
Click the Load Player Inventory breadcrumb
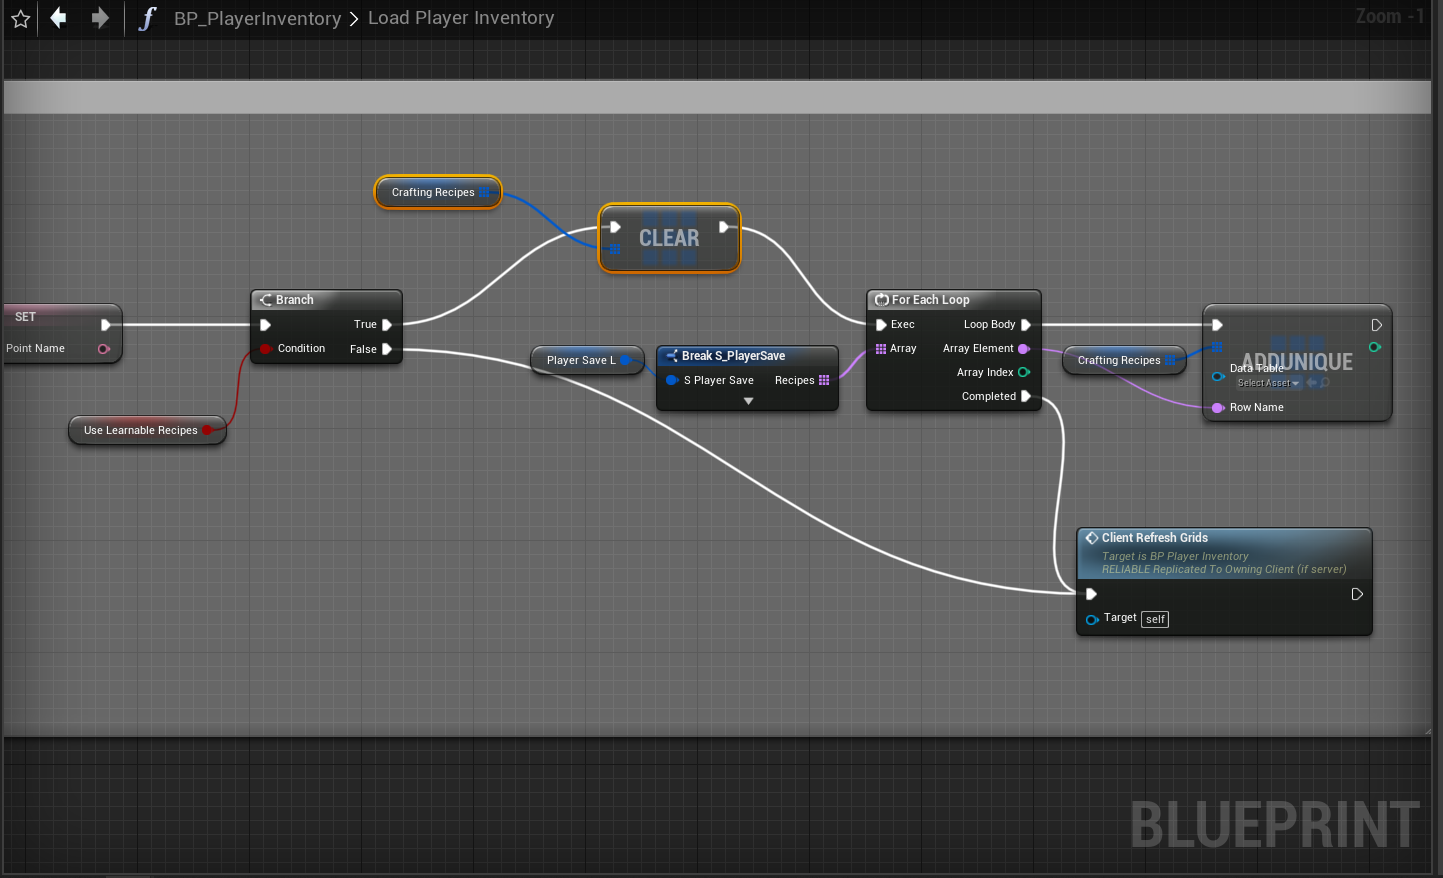pos(461,18)
